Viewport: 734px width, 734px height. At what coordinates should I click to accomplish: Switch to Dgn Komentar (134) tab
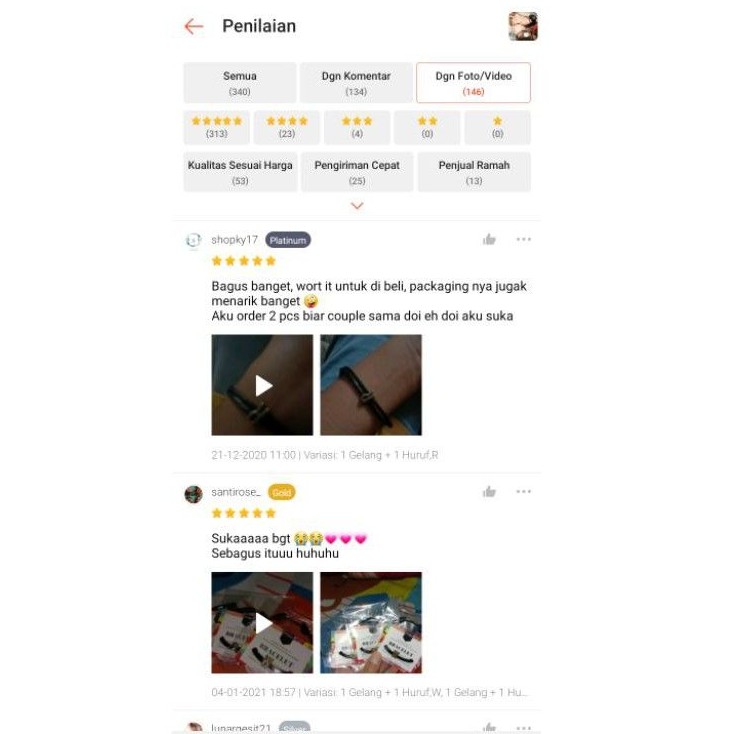(356, 83)
